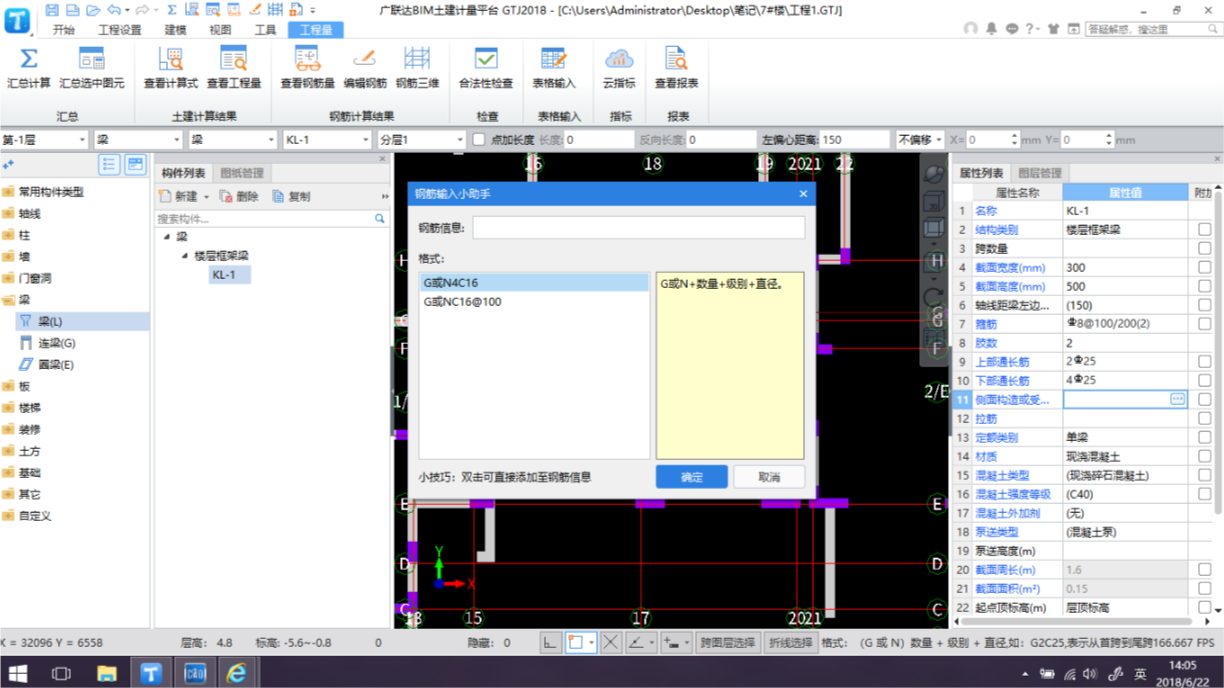Open GTJ app icon in Windows taskbar
Viewport: 1224px width, 688px height.
click(151, 672)
